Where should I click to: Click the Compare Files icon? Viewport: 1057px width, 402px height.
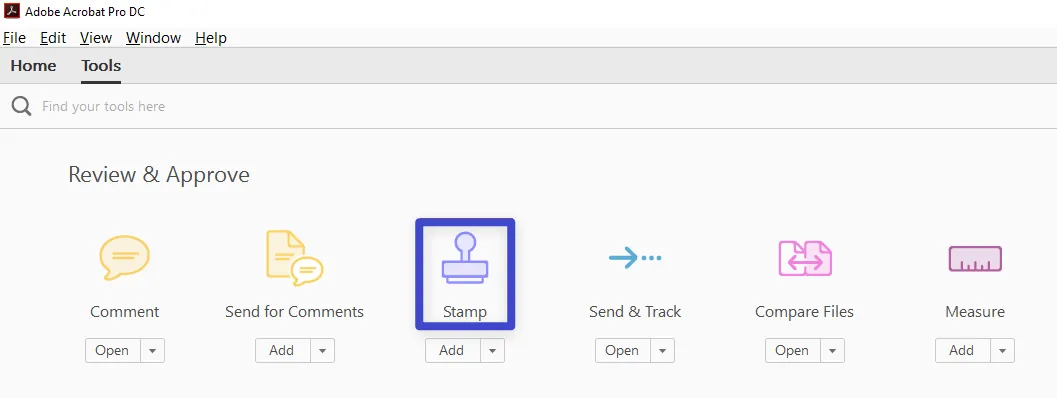click(805, 259)
